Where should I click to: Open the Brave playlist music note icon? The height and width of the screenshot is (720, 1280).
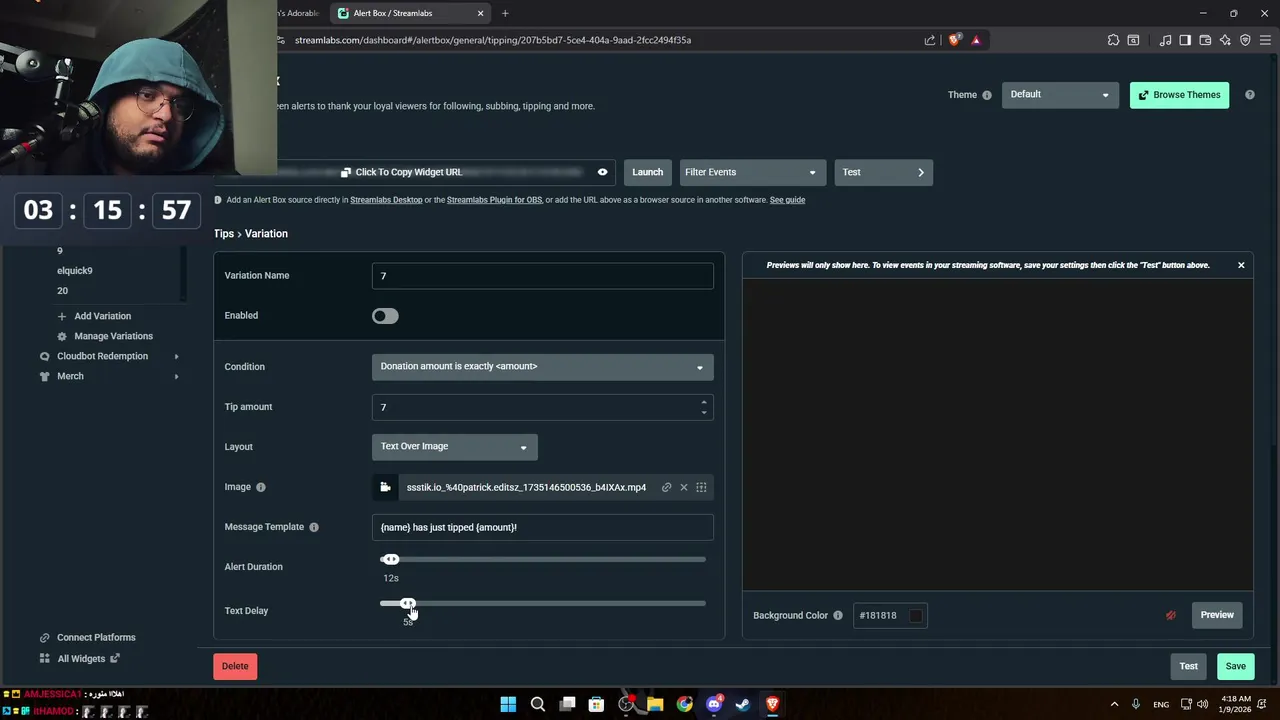tap(1165, 40)
